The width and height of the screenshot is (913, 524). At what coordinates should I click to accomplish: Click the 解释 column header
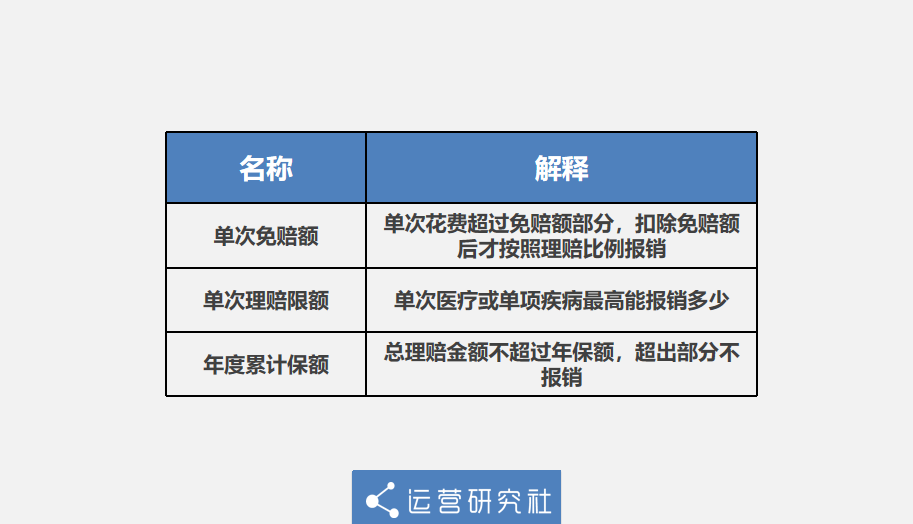click(x=561, y=168)
